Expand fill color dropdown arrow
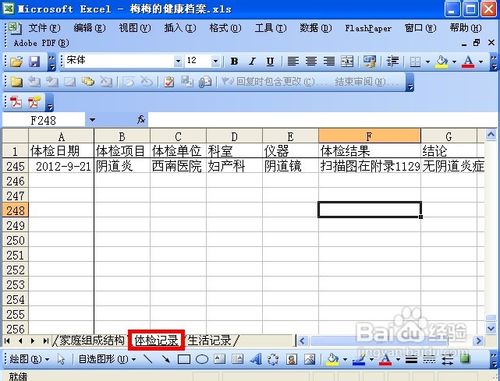Image resolution: width=500 pixels, height=381 pixels. [454, 62]
